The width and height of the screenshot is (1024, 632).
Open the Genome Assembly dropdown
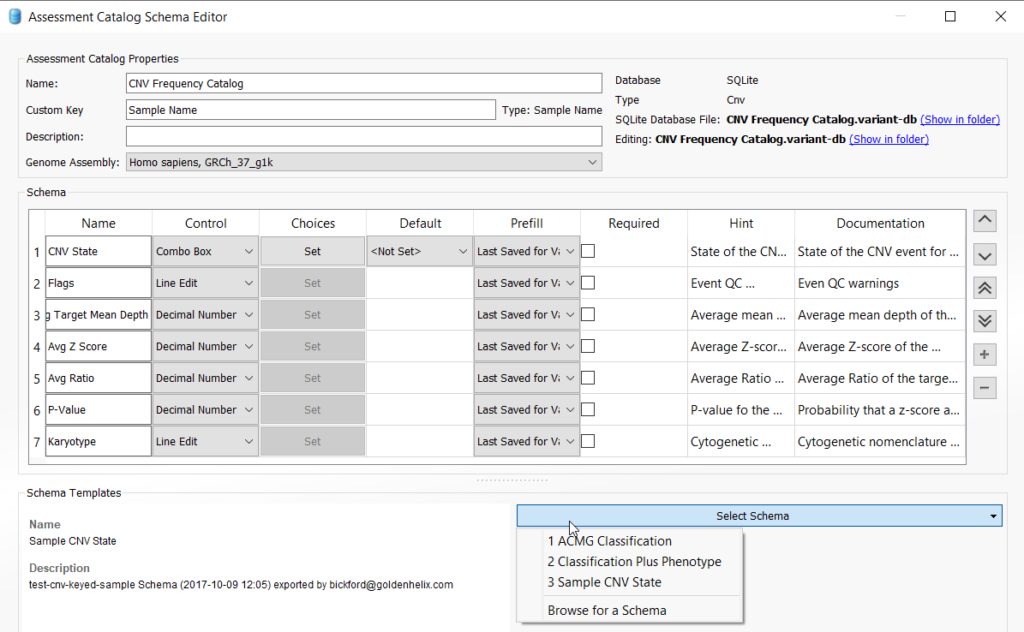pos(592,161)
